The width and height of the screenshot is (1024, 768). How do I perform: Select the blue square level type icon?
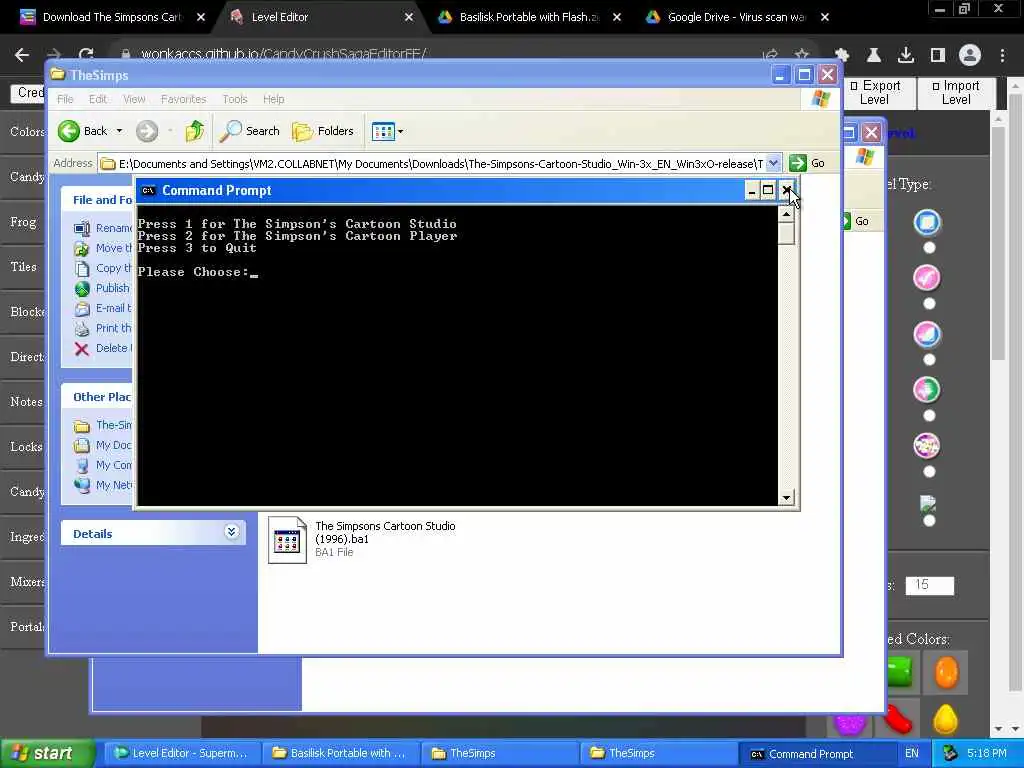click(927, 223)
